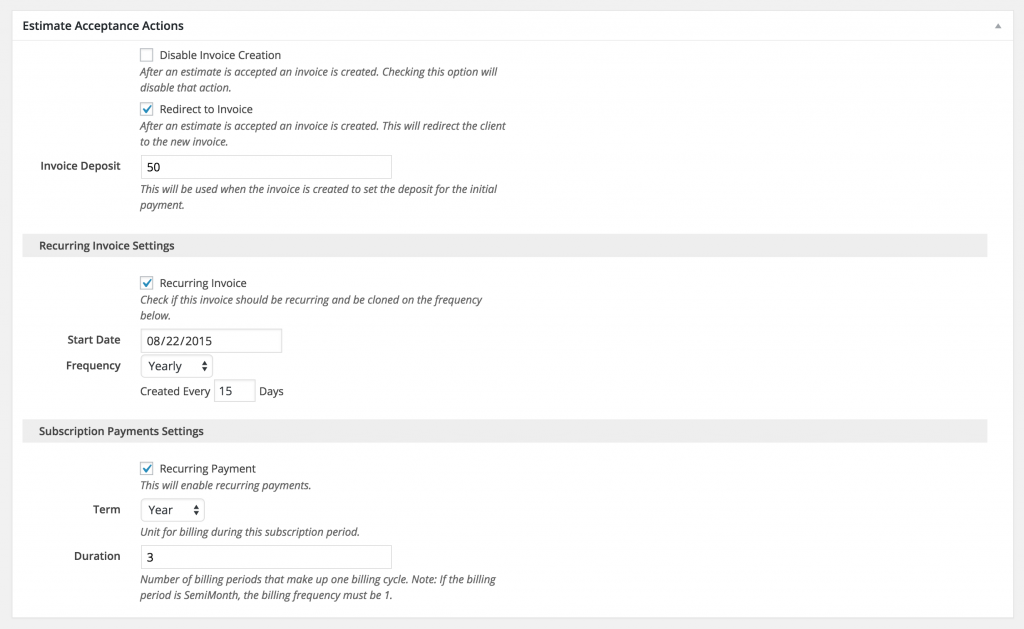Open the Term dropdown showing Year
Viewport: 1024px width, 629px height.
click(171, 509)
